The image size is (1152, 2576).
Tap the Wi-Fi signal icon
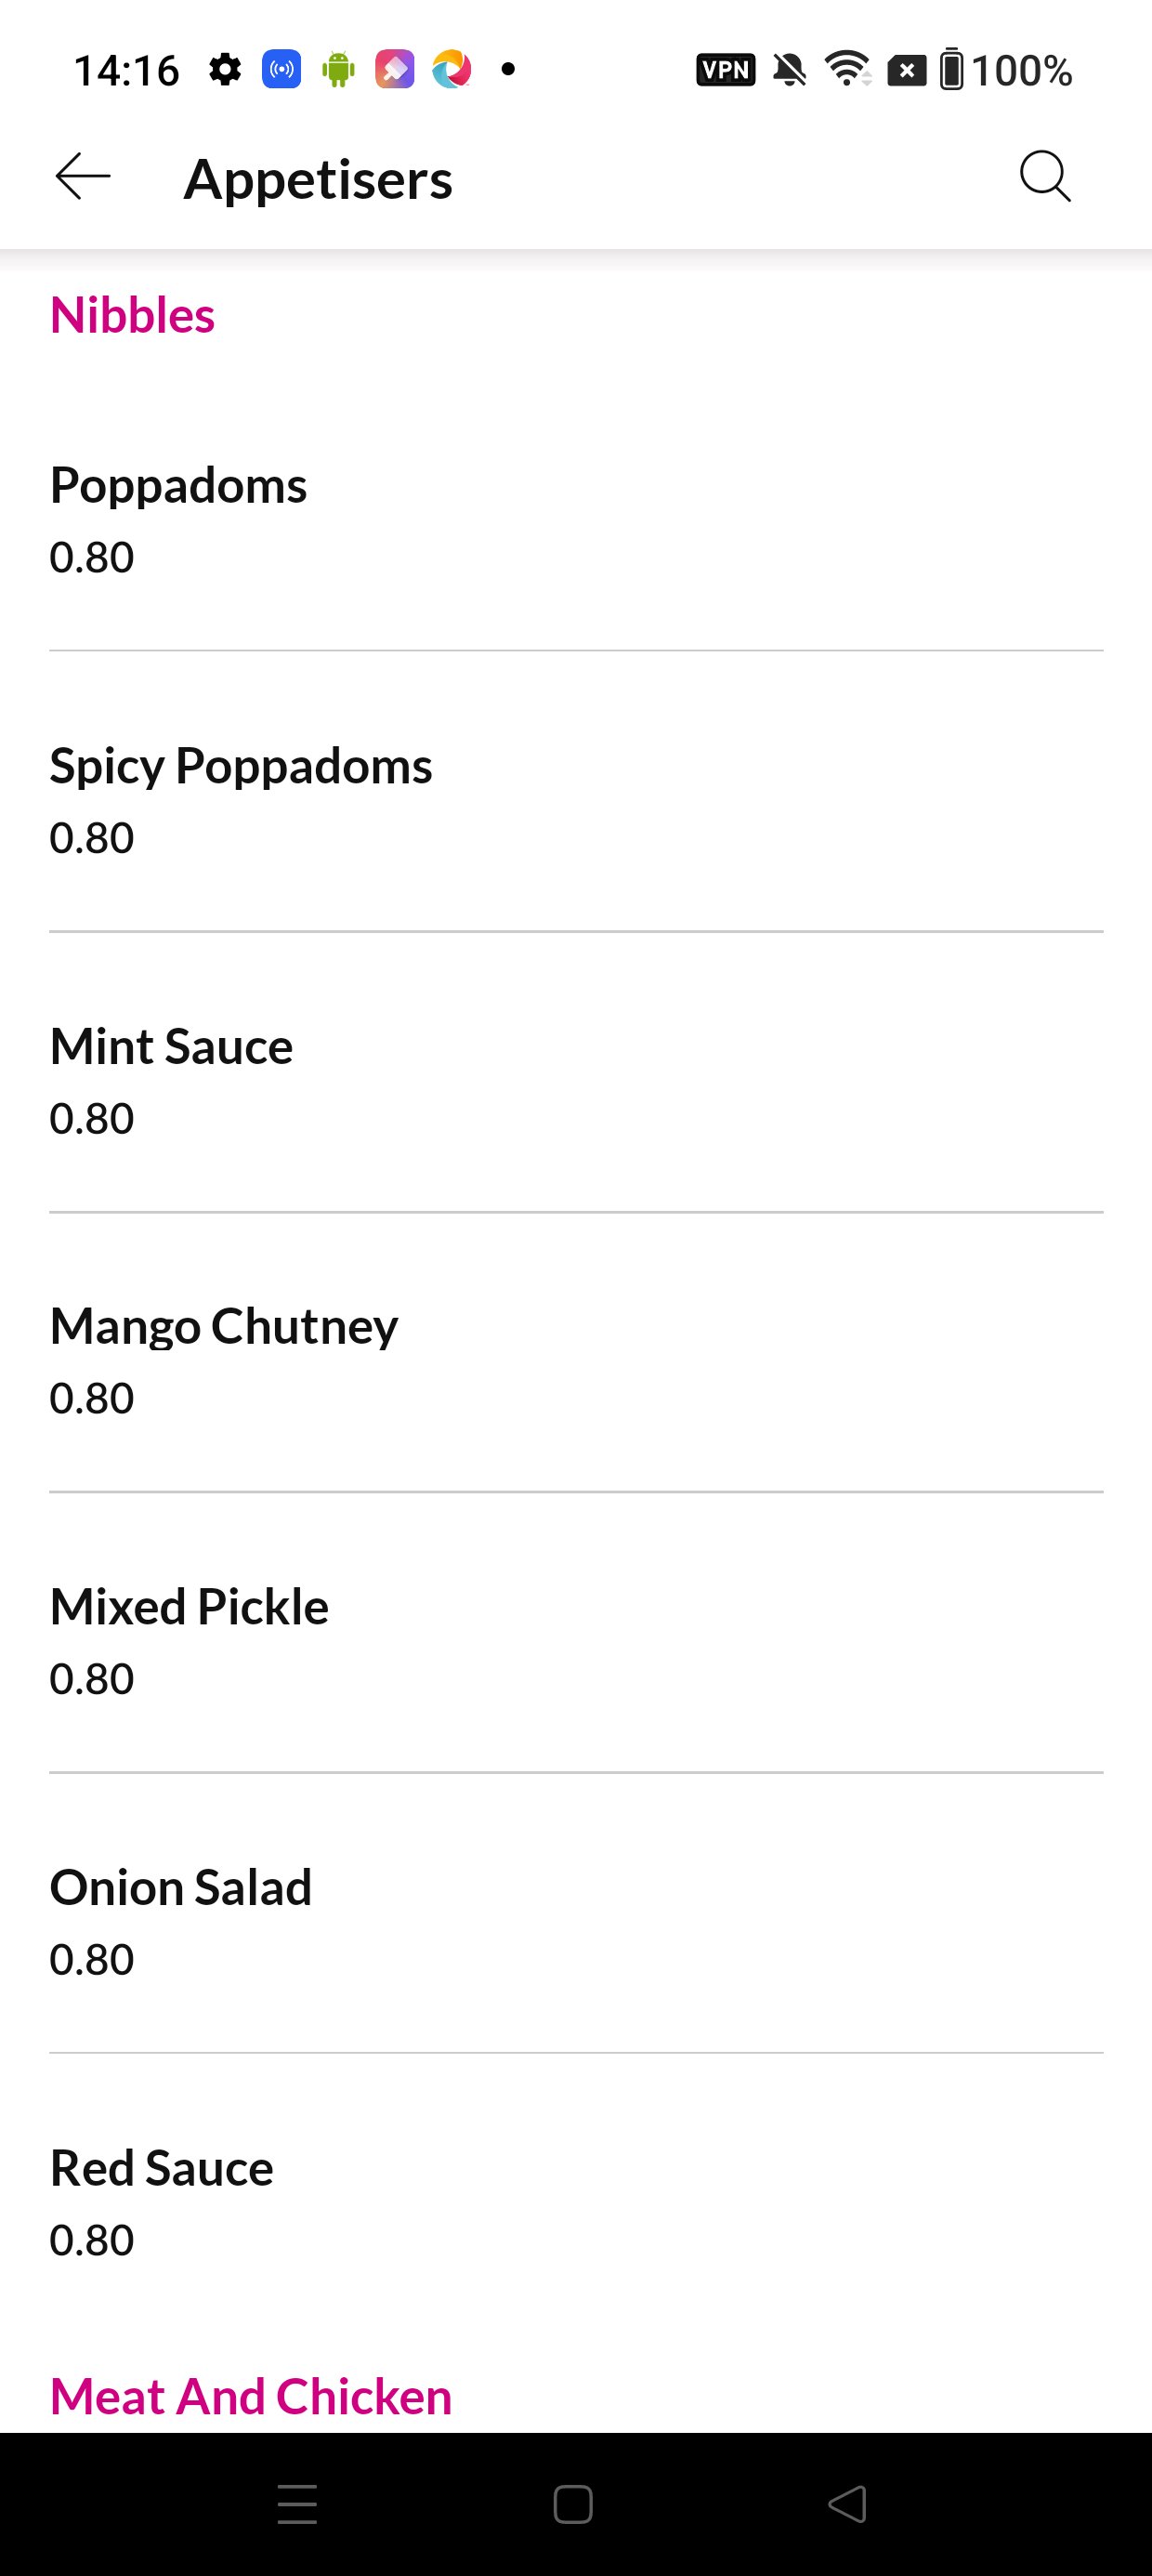pos(847,70)
